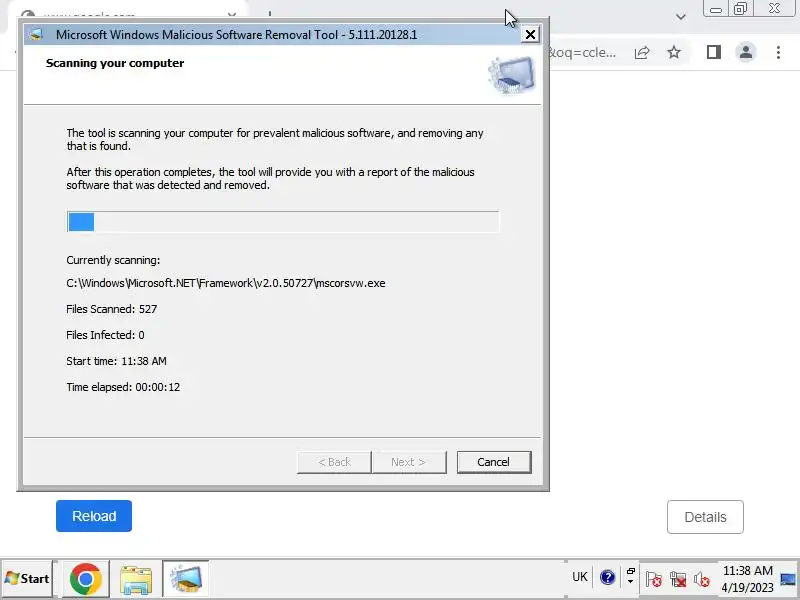The height and width of the screenshot is (600, 800).
Task: Open the taskbar help icon
Action: click(x=607, y=578)
